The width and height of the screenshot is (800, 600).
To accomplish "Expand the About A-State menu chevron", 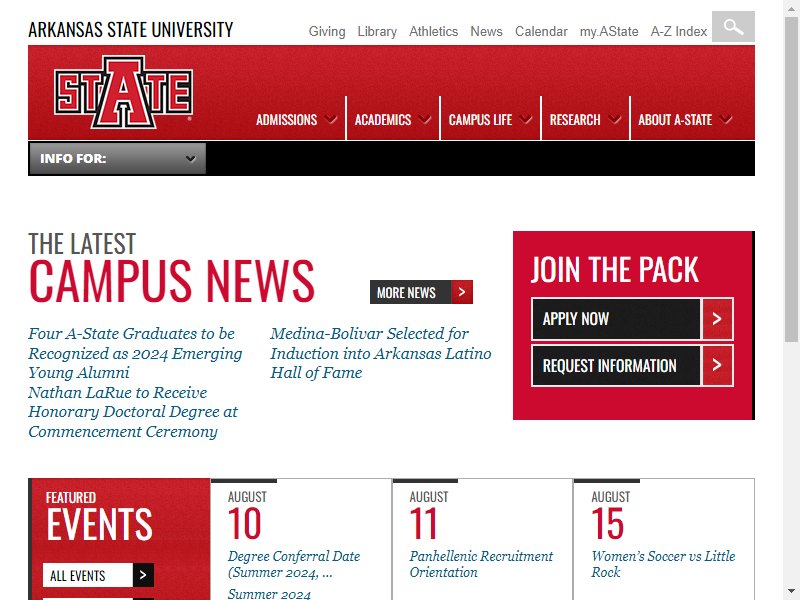I will click(726, 119).
